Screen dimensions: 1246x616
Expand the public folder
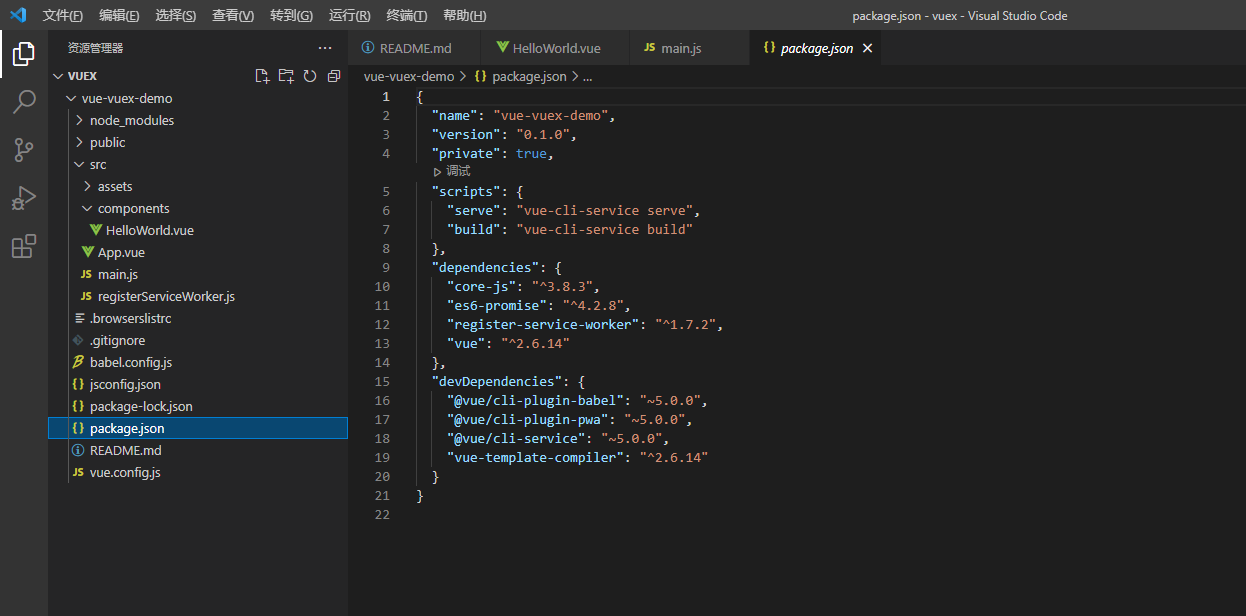point(198,142)
